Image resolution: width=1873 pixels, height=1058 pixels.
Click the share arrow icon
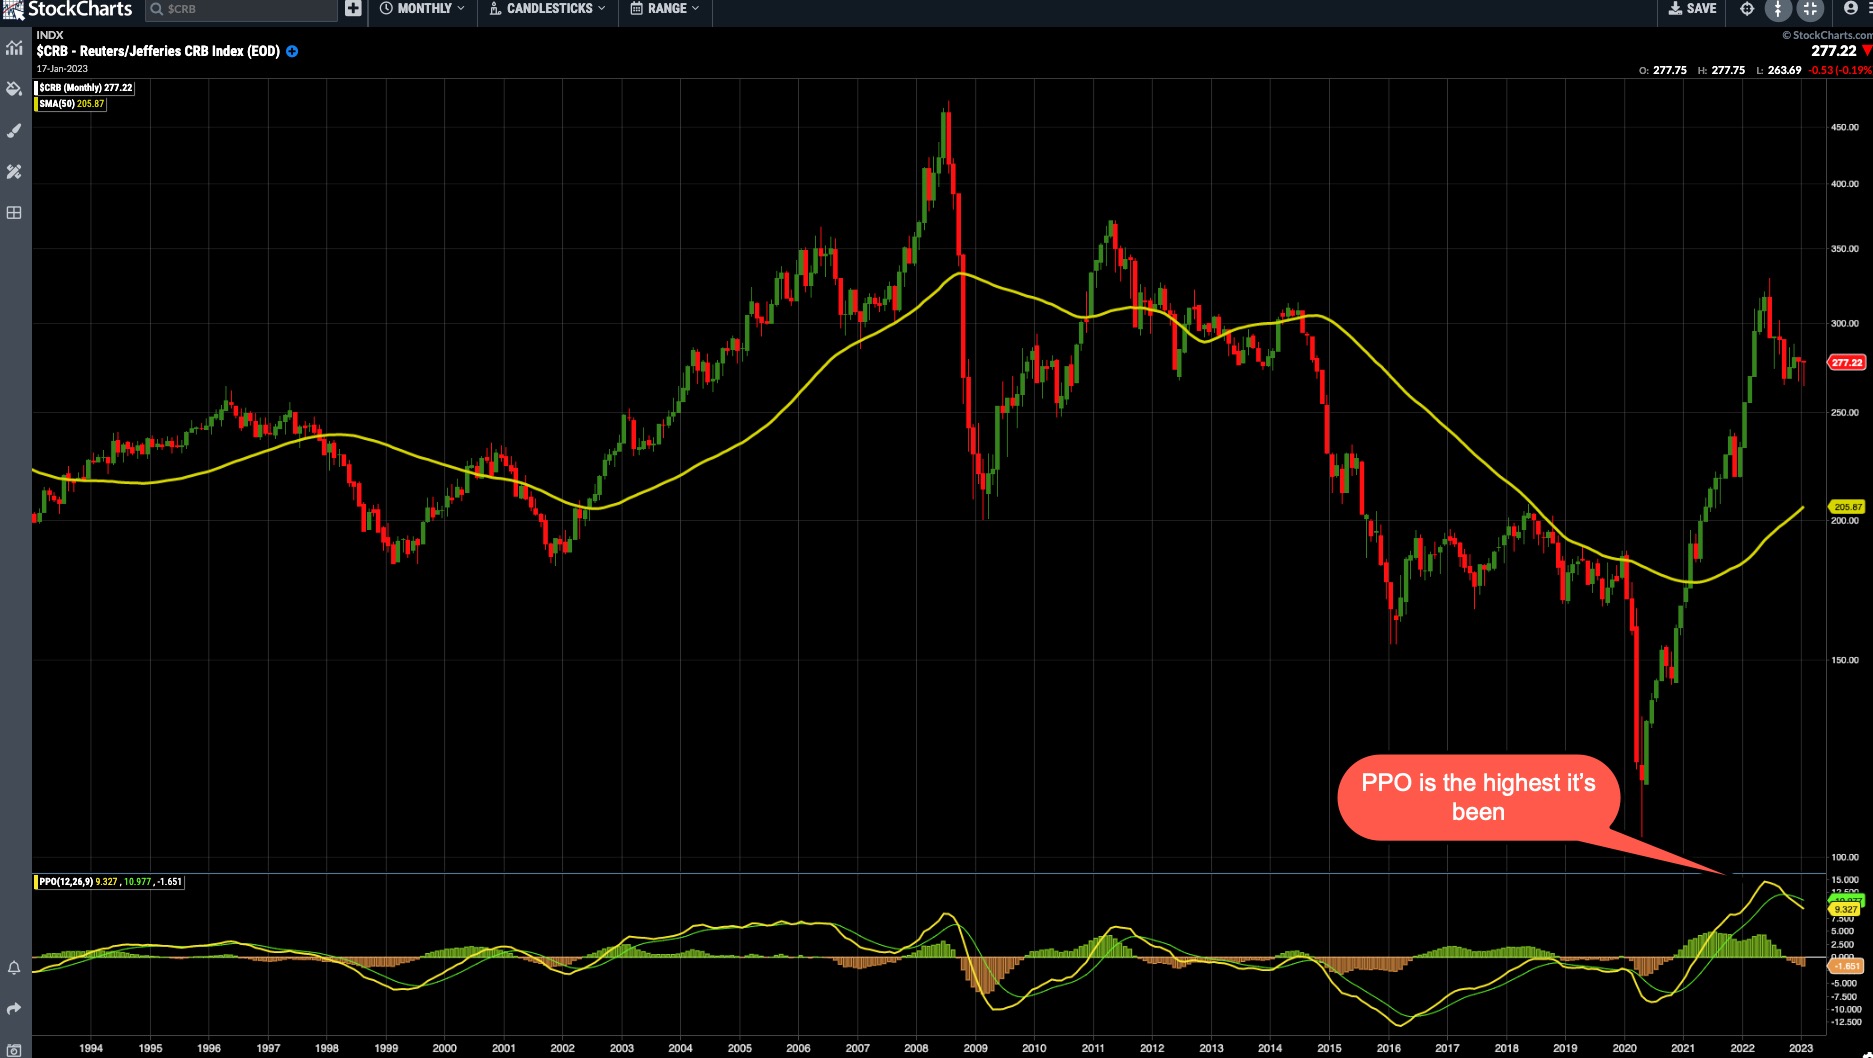[x=14, y=1009]
